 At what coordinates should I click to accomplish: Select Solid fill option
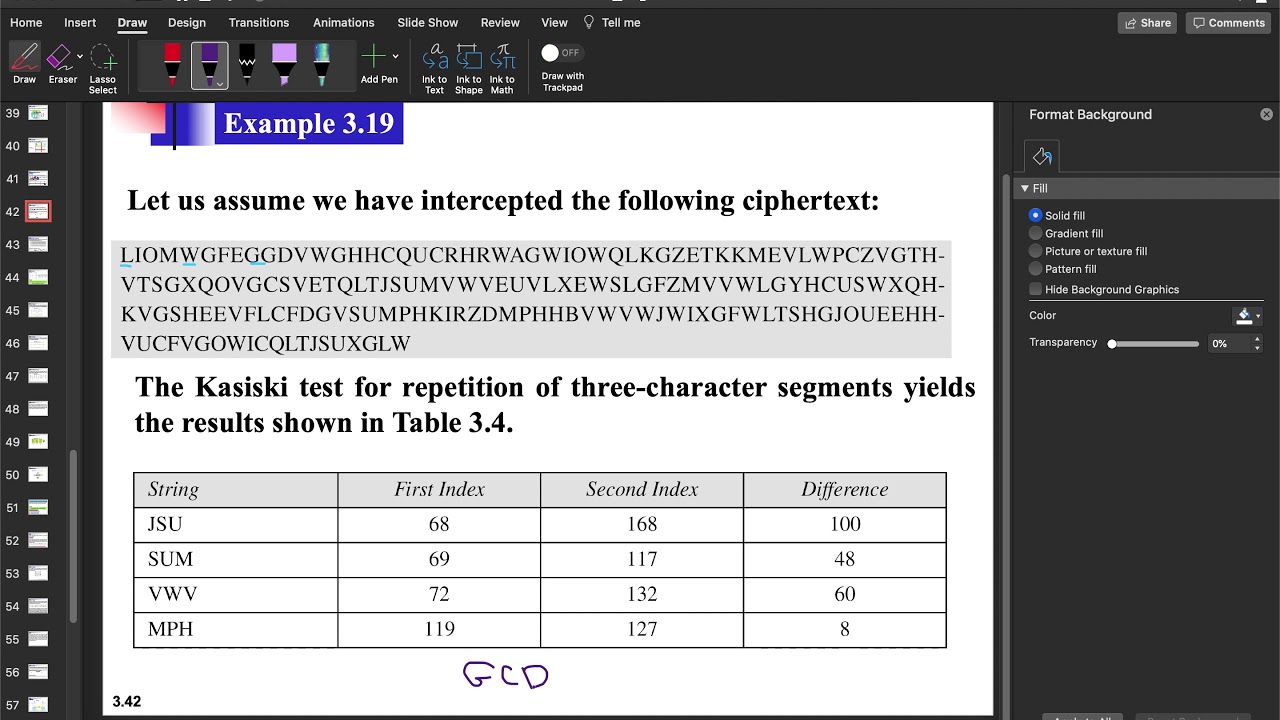(1035, 215)
